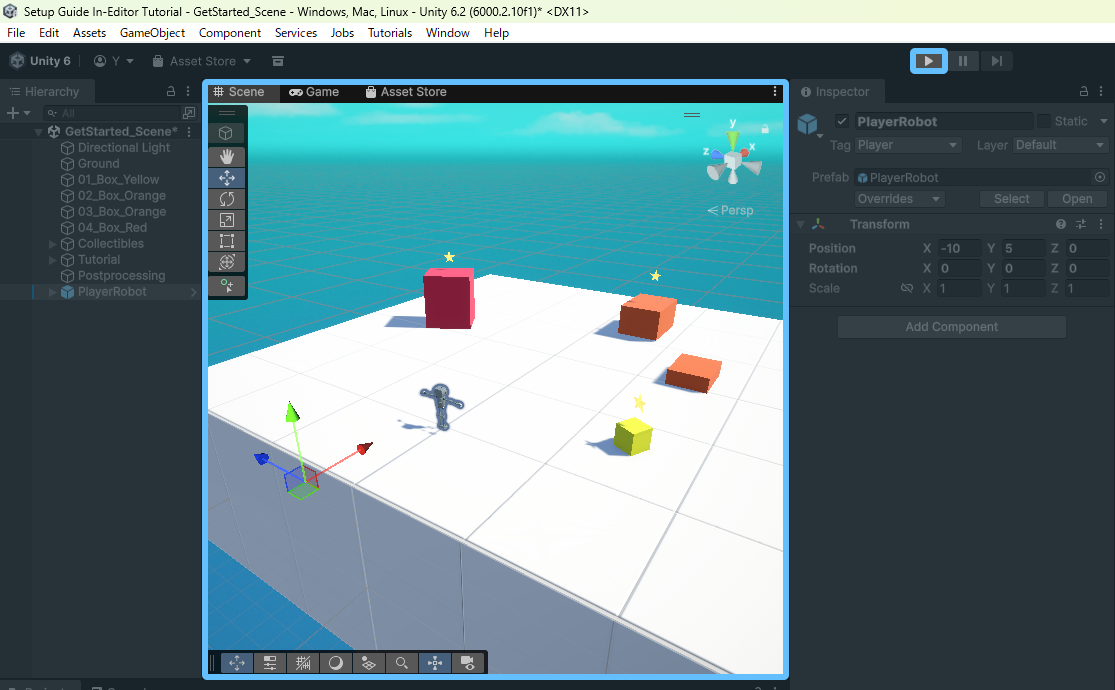
Task: Open draw mode shading icon in bottom bar
Action: pyautogui.click(x=336, y=663)
